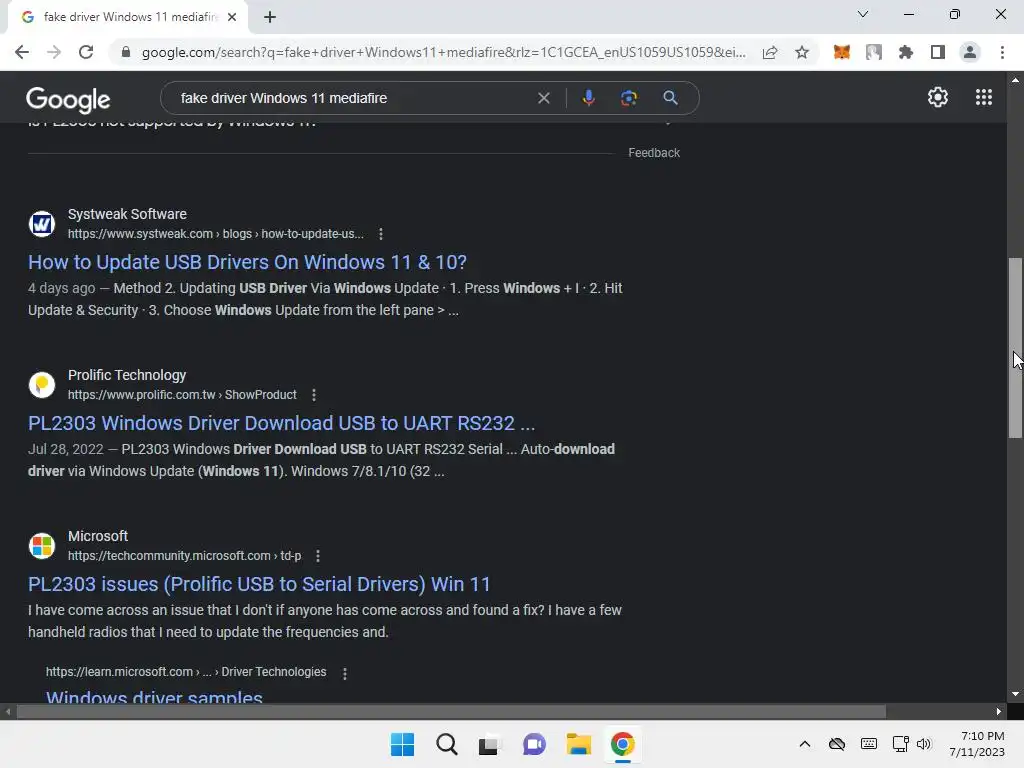Click horizontal scrollbar right arrow
Screen dimensions: 1024x768
(x=999, y=712)
